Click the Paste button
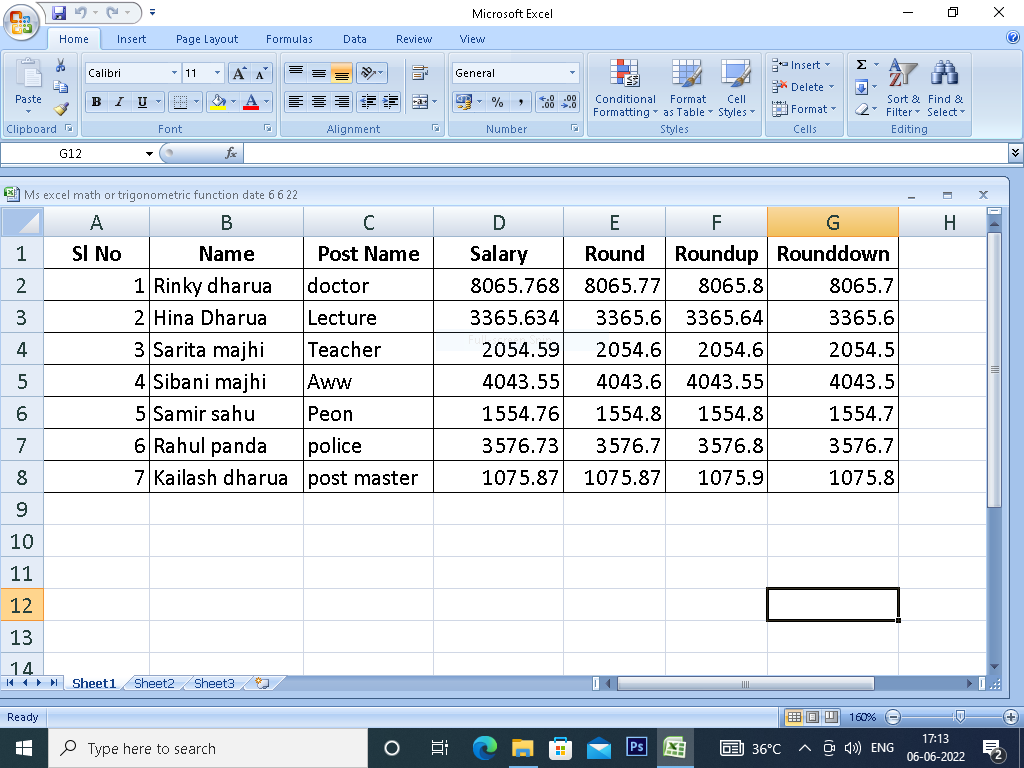The height and width of the screenshot is (768, 1024). click(28, 85)
